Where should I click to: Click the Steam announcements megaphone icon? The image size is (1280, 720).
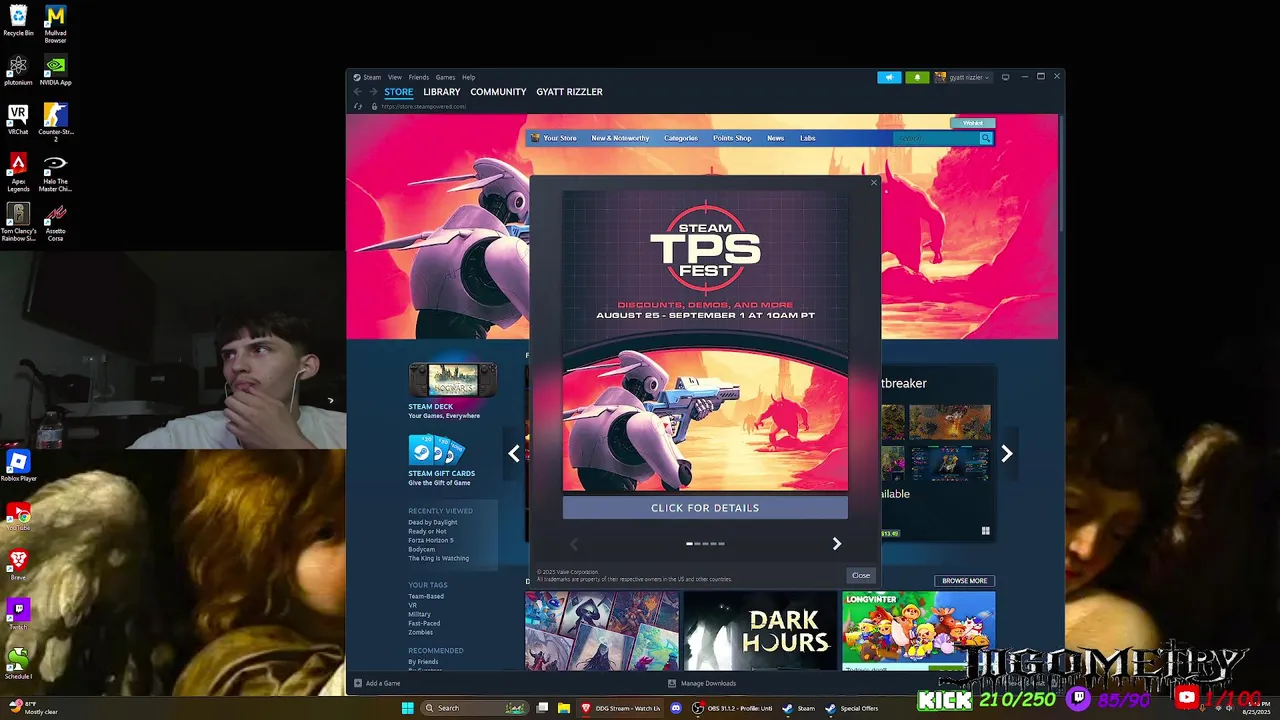[x=889, y=77]
